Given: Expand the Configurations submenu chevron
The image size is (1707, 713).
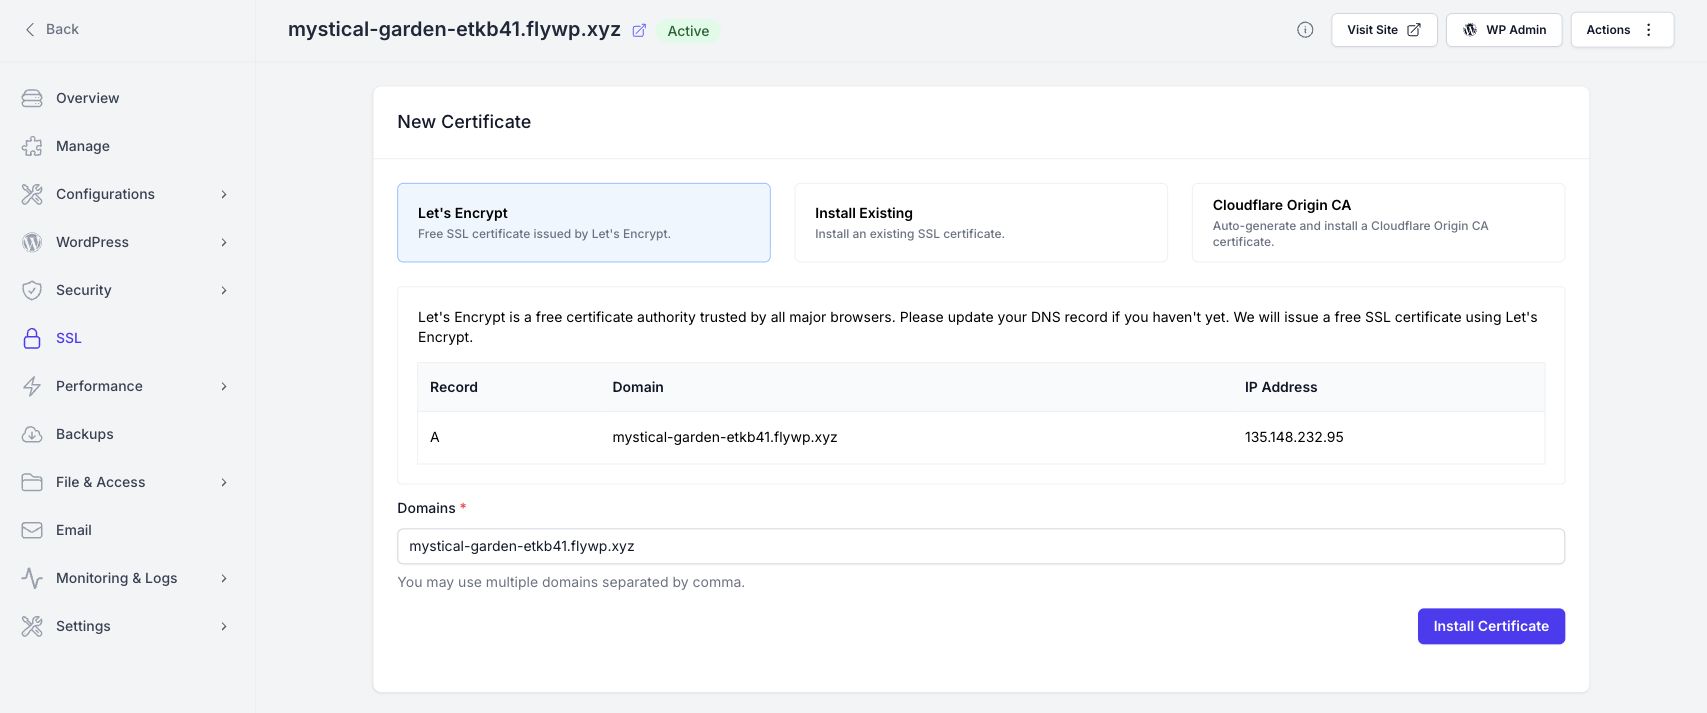Looking at the screenshot, I should coord(224,194).
